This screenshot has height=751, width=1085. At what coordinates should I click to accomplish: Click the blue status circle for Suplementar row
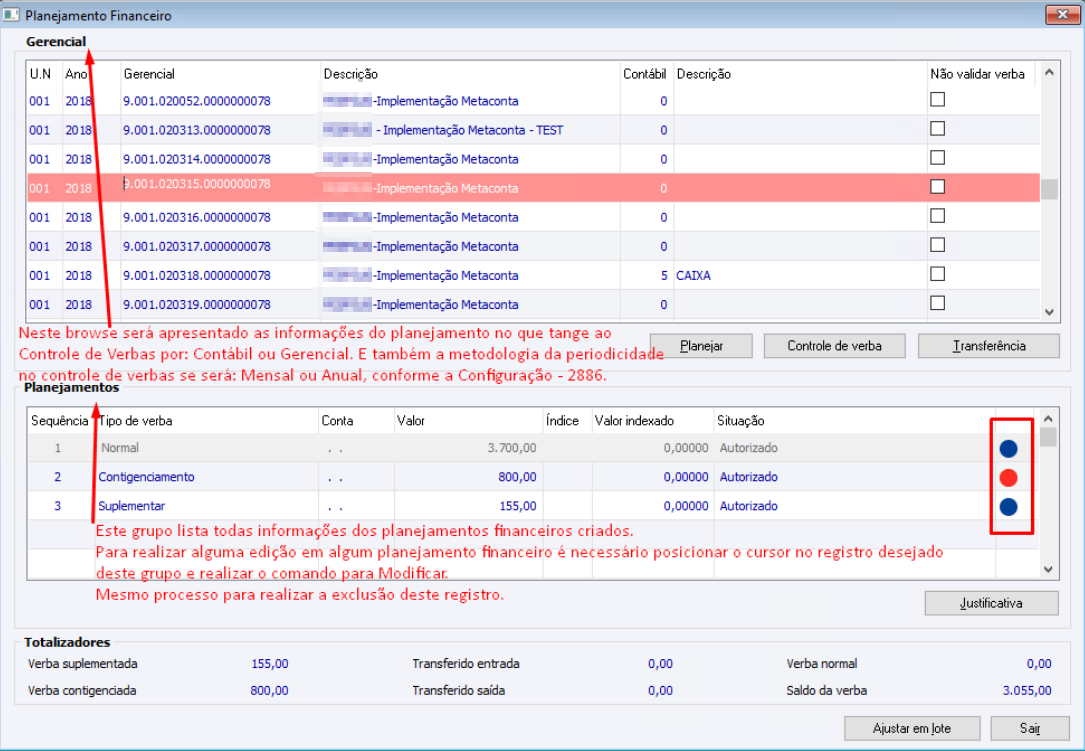click(1008, 507)
